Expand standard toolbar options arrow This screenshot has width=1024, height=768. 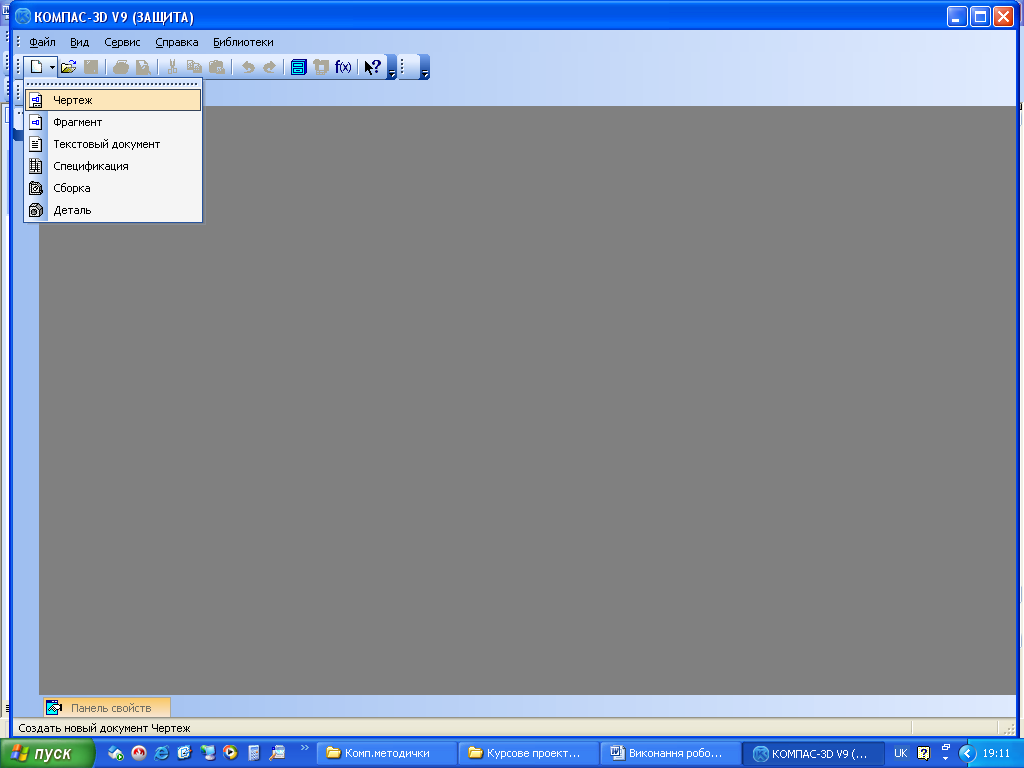pos(392,67)
